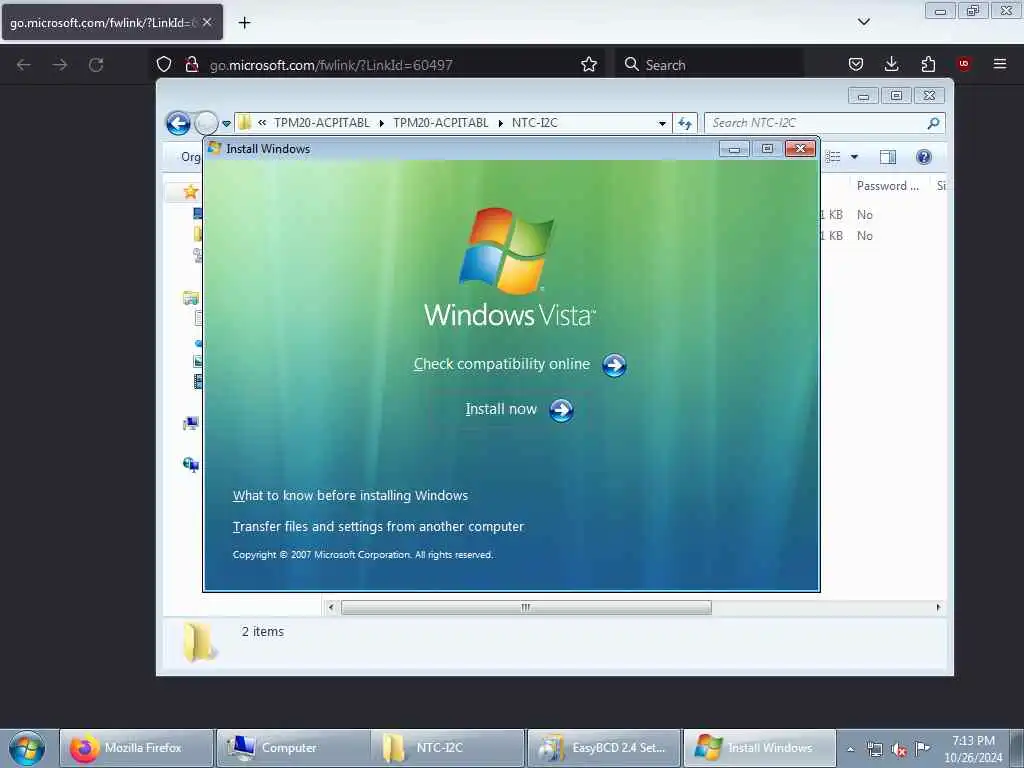Expand arrow after second TPM20-ACPITABL breadcrumb
Screen dimensions: 1024x768
click(500, 123)
